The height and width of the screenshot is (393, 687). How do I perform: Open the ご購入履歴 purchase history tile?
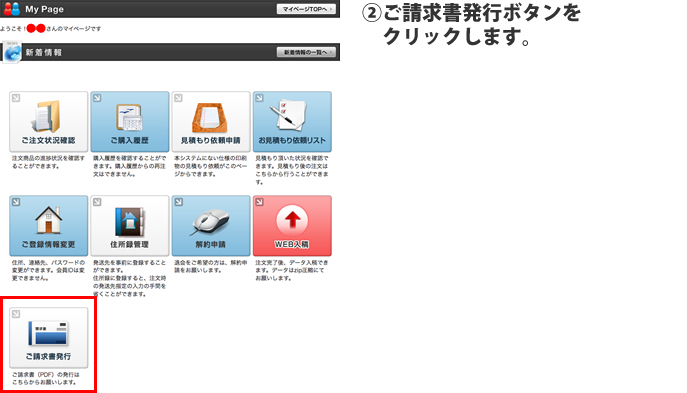click(130, 121)
